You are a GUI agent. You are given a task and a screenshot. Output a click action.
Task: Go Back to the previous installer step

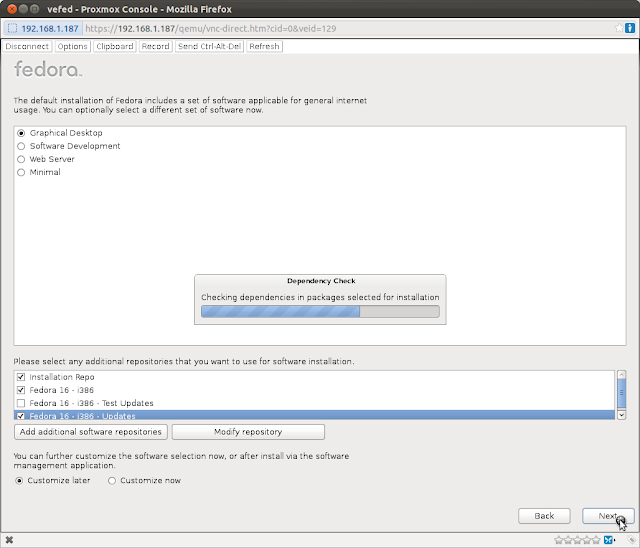pos(544,516)
